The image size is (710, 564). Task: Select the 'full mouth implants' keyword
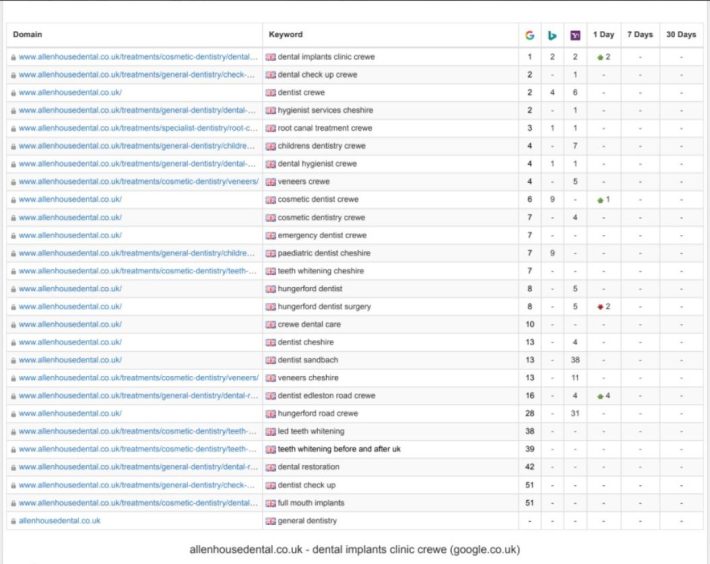point(310,503)
